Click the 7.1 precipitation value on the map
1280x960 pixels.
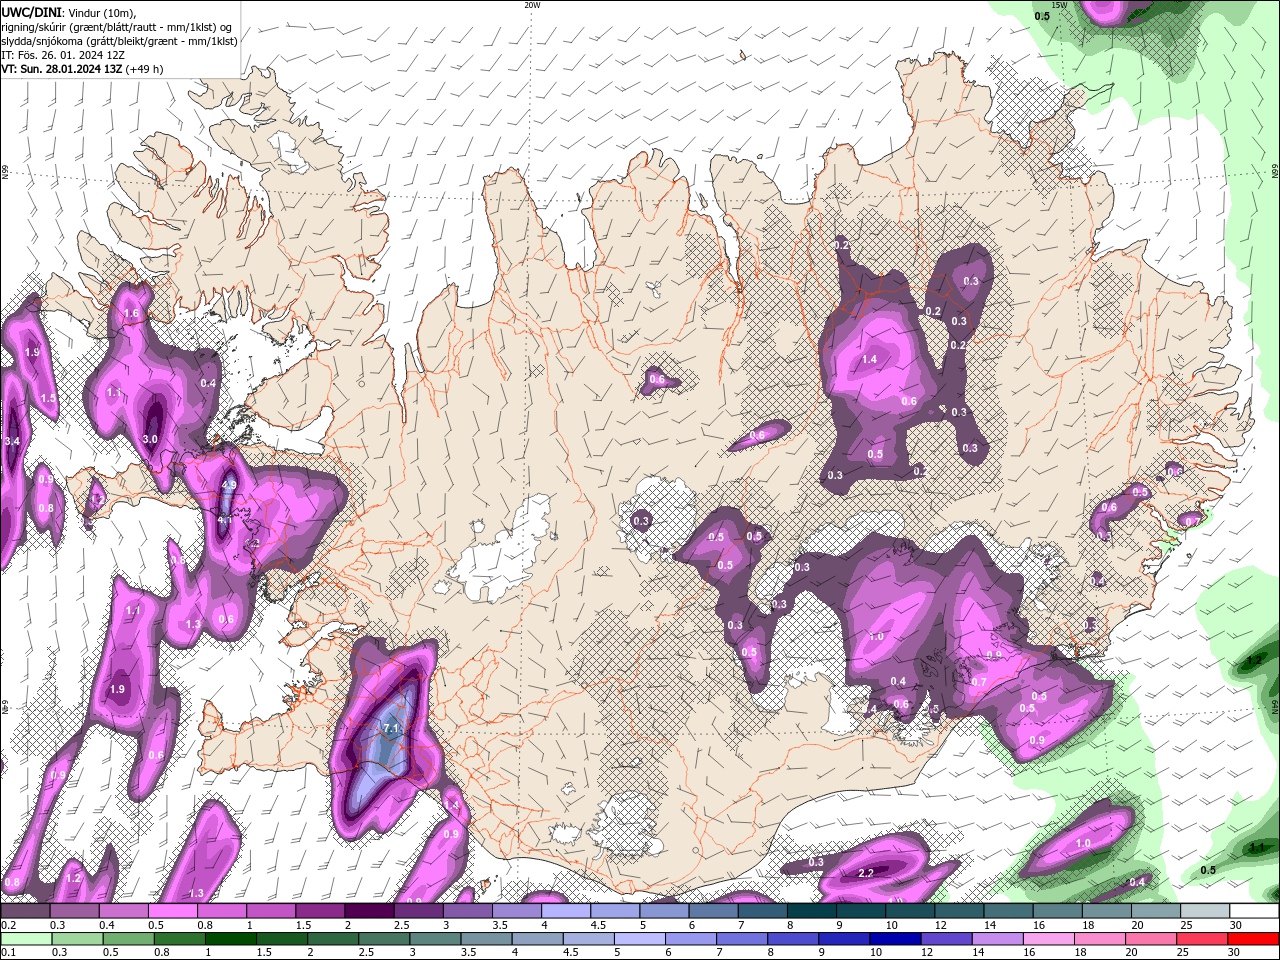point(392,729)
